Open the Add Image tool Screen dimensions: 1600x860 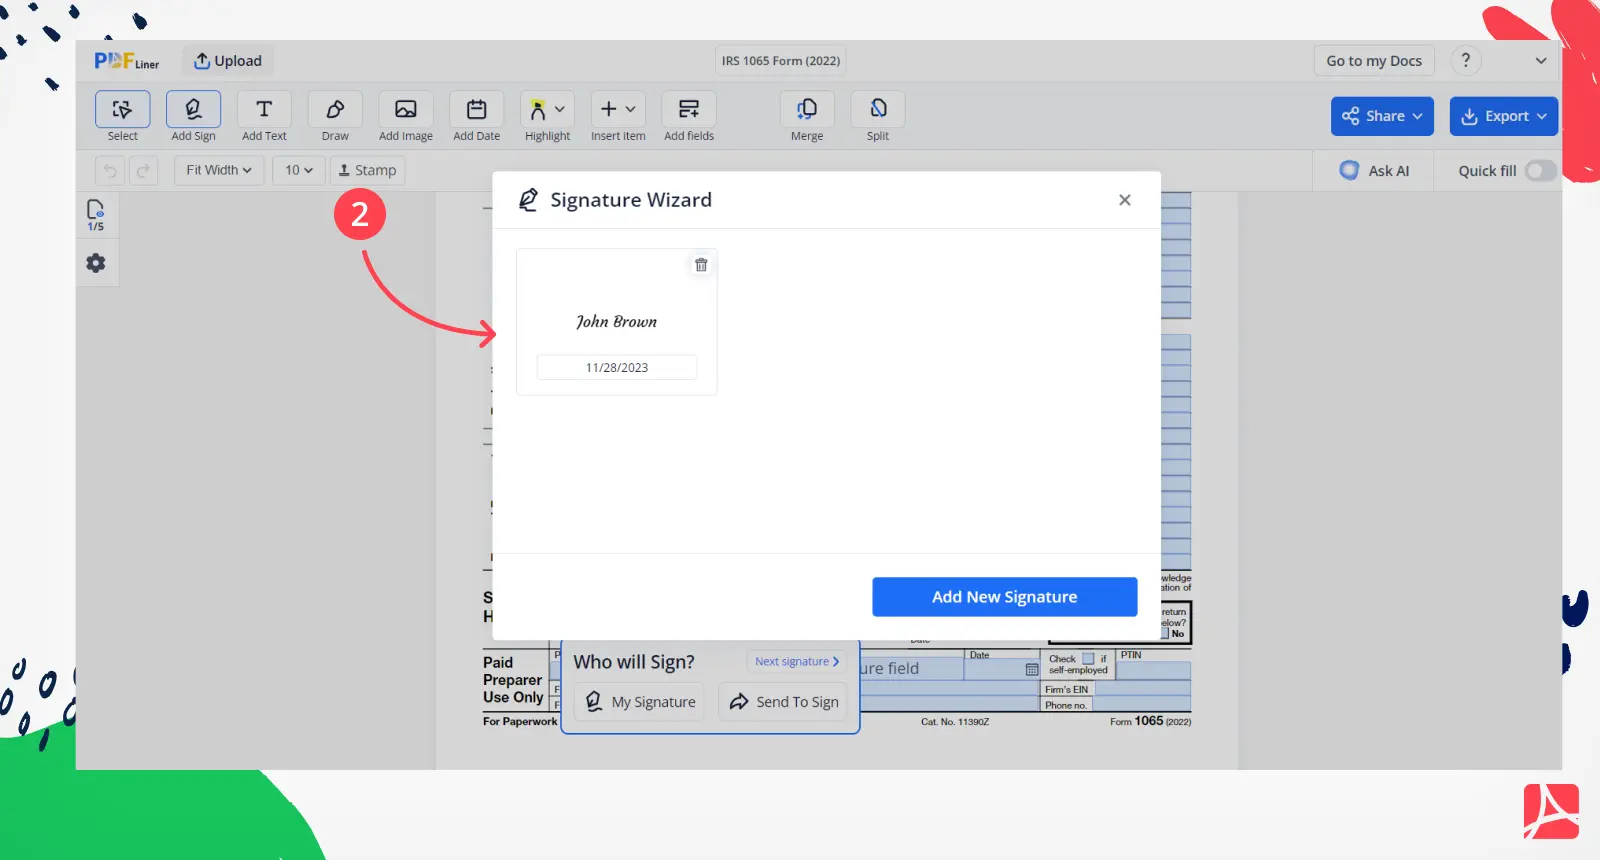pos(406,116)
